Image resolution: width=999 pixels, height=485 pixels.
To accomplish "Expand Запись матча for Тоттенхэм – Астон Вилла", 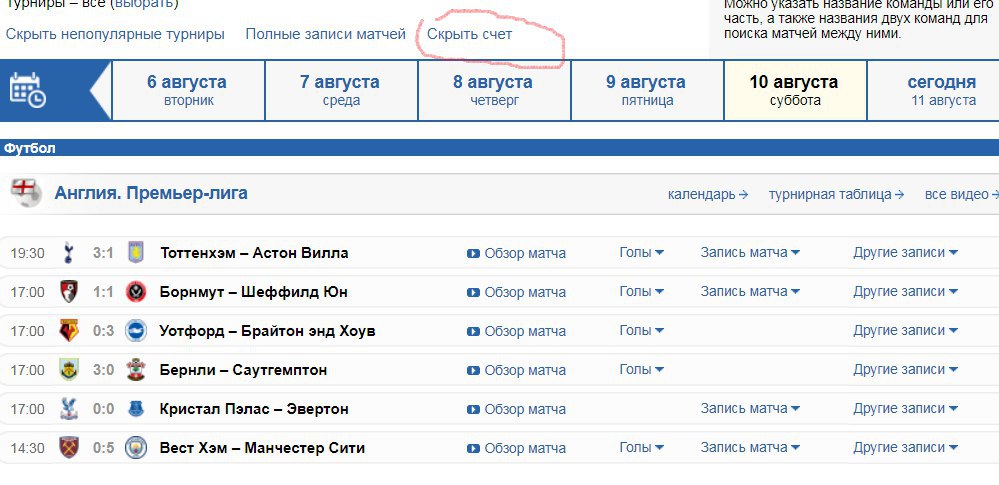I will point(750,252).
